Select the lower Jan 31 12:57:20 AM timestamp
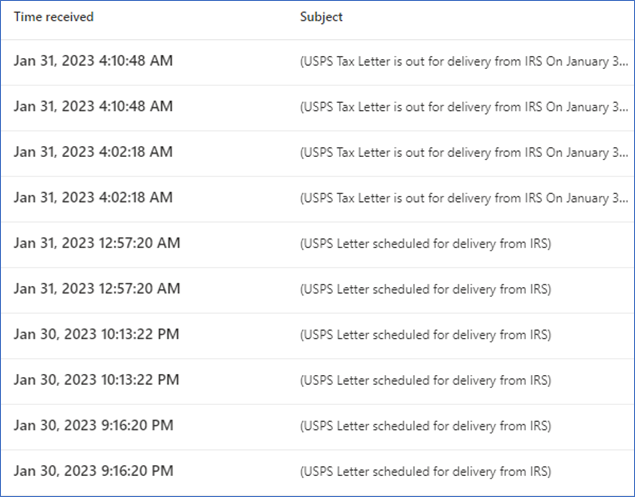 pyautogui.click(x=97, y=289)
